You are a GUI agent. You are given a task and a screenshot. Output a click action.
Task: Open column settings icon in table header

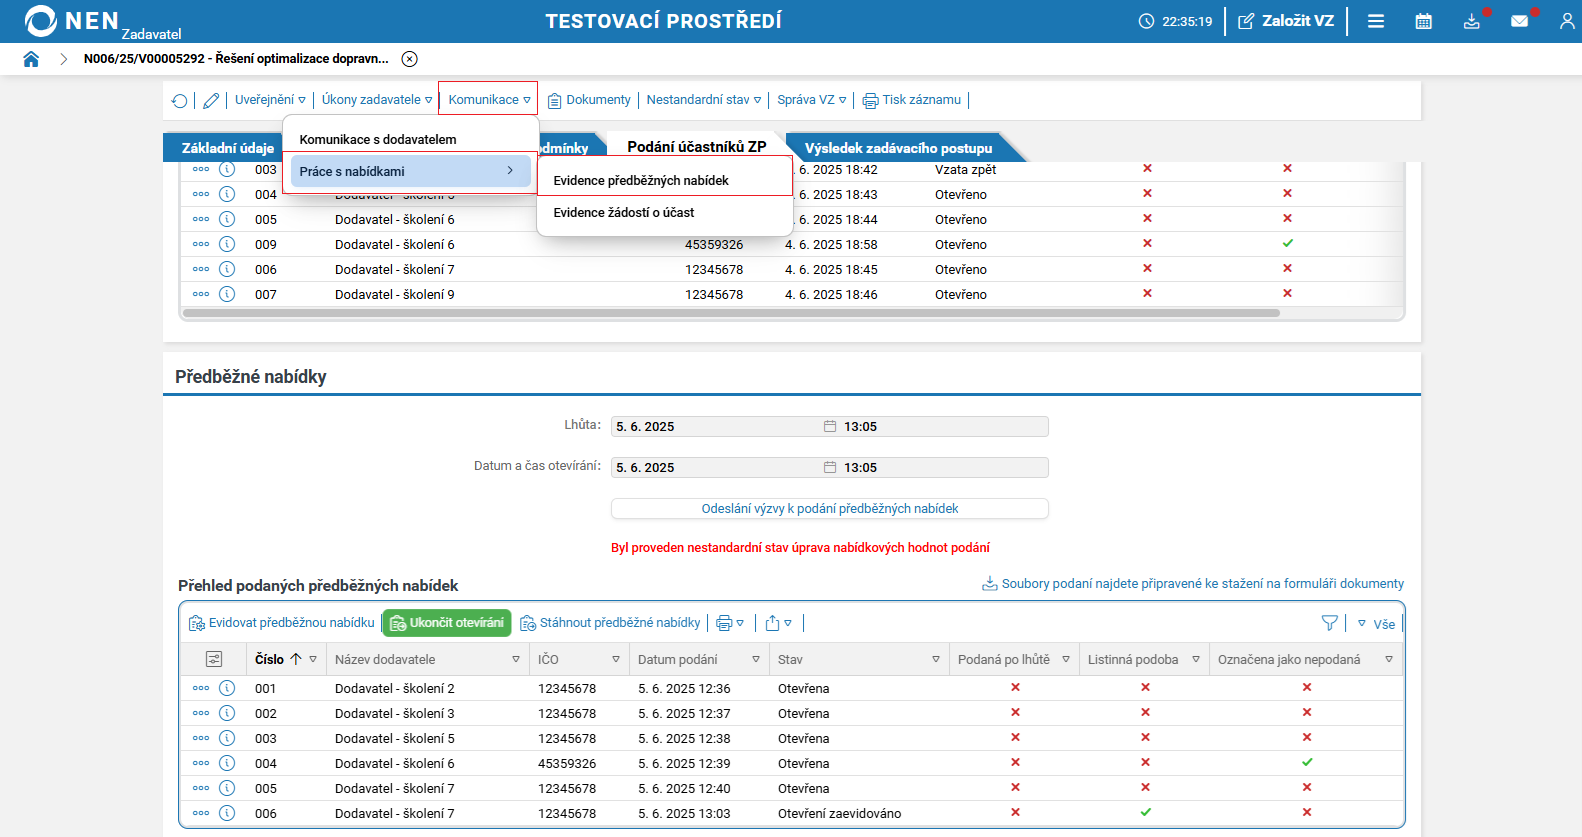pyautogui.click(x=214, y=659)
